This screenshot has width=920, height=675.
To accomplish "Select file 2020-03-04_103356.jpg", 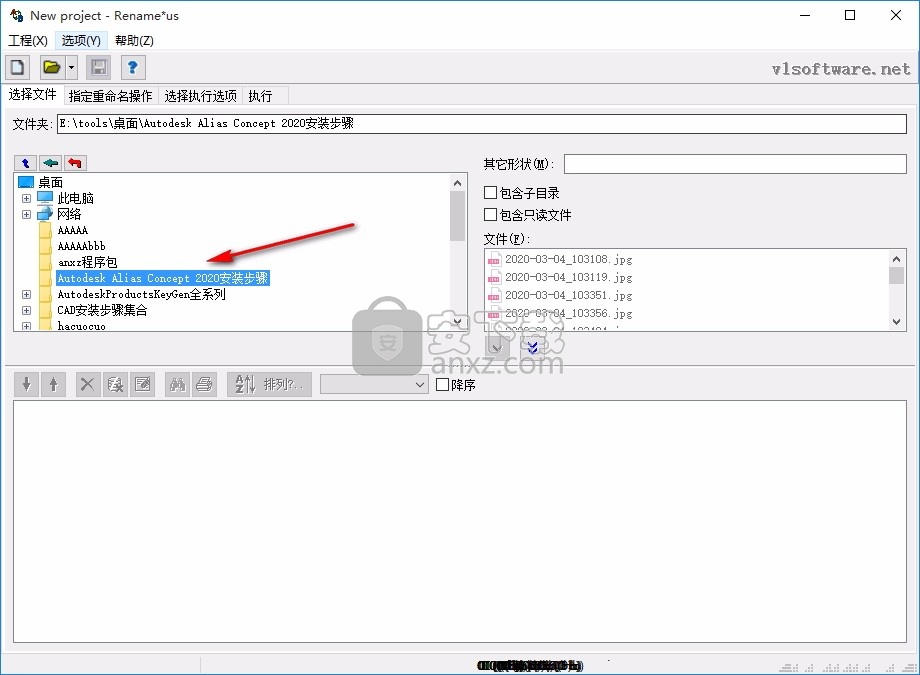I will point(569,313).
